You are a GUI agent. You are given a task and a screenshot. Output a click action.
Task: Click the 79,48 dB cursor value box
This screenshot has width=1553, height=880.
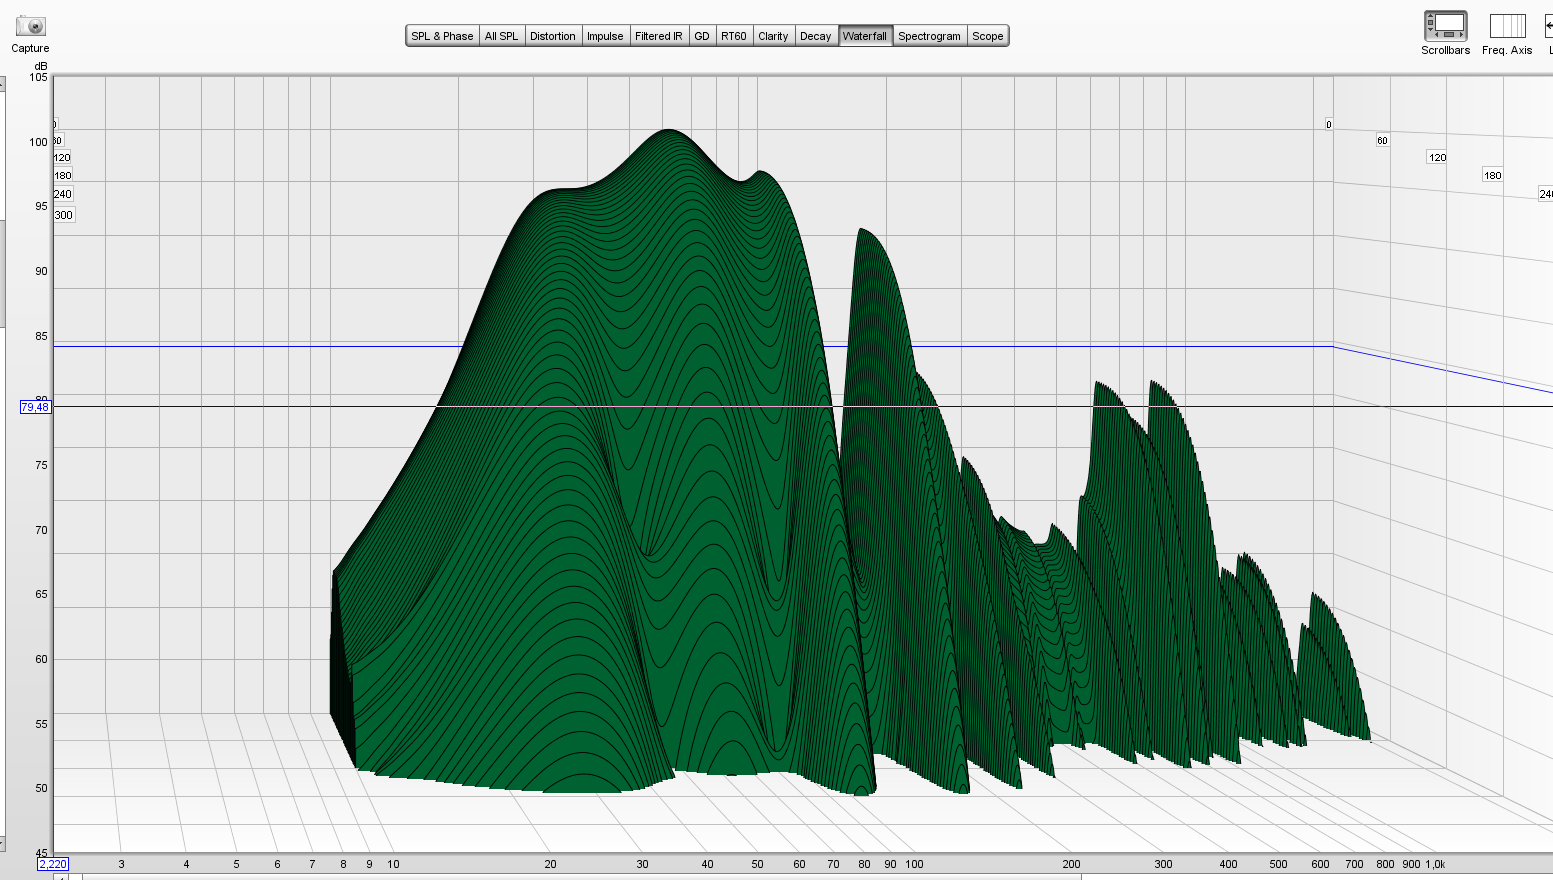point(35,407)
